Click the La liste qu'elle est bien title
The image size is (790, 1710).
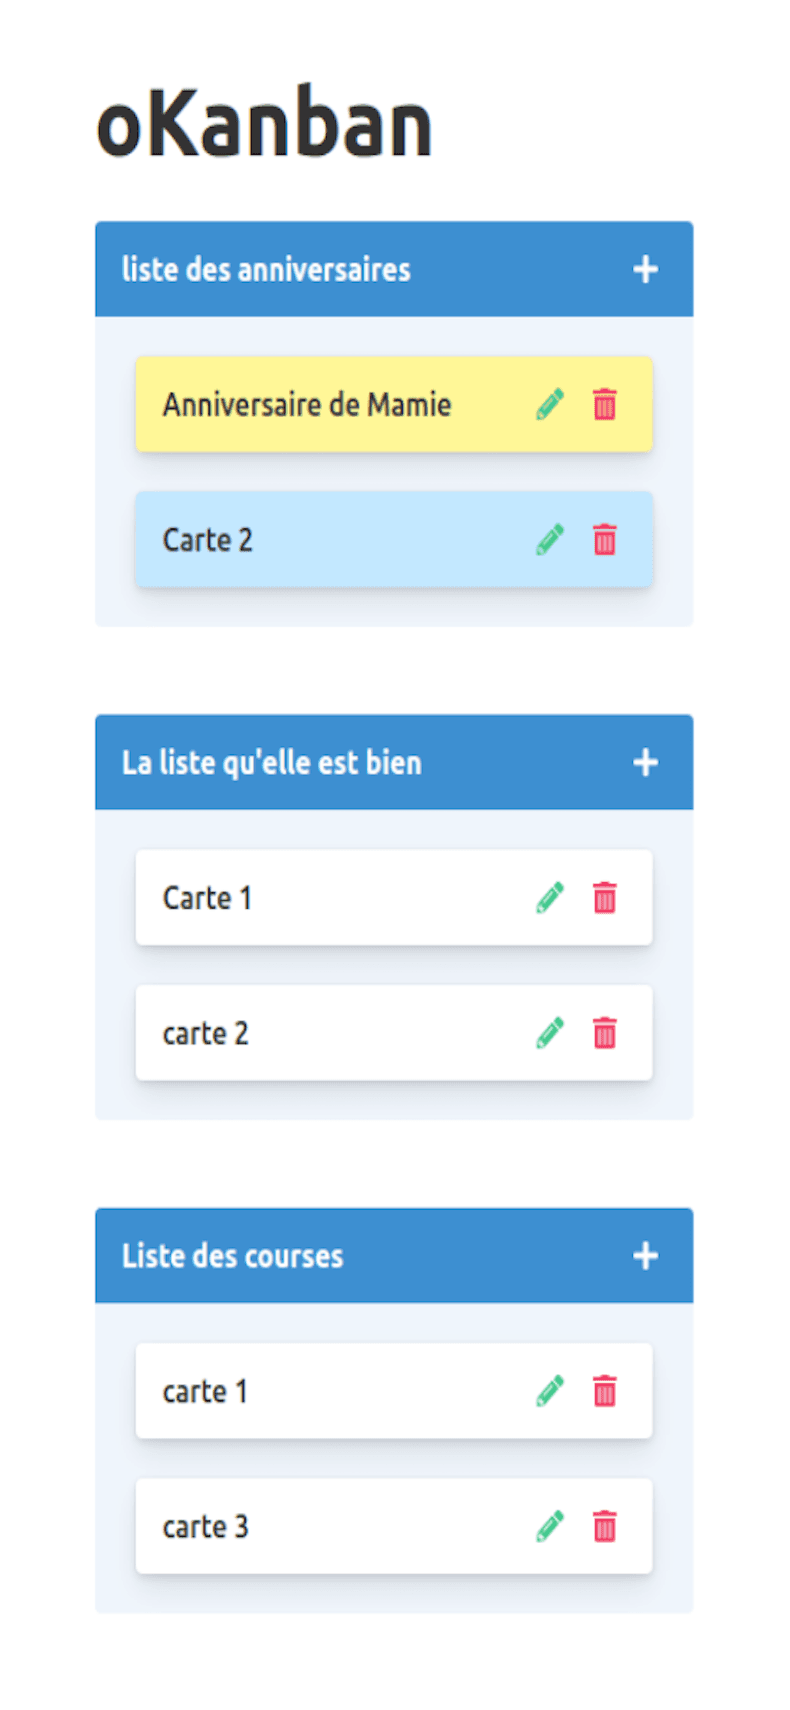pyautogui.click(x=271, y=763)
